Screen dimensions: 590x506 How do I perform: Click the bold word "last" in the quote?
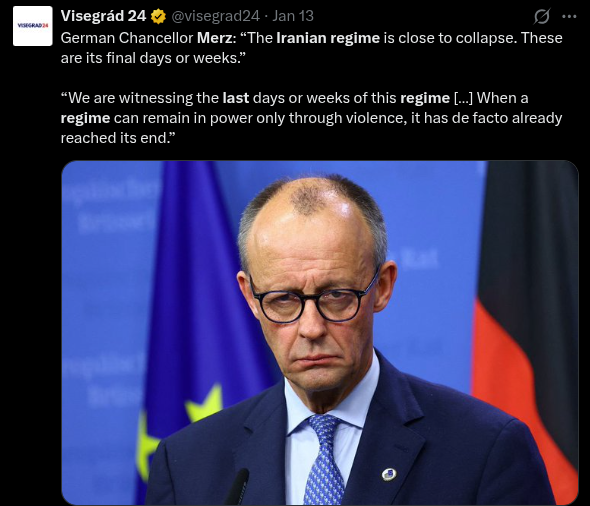click(236, 98)
